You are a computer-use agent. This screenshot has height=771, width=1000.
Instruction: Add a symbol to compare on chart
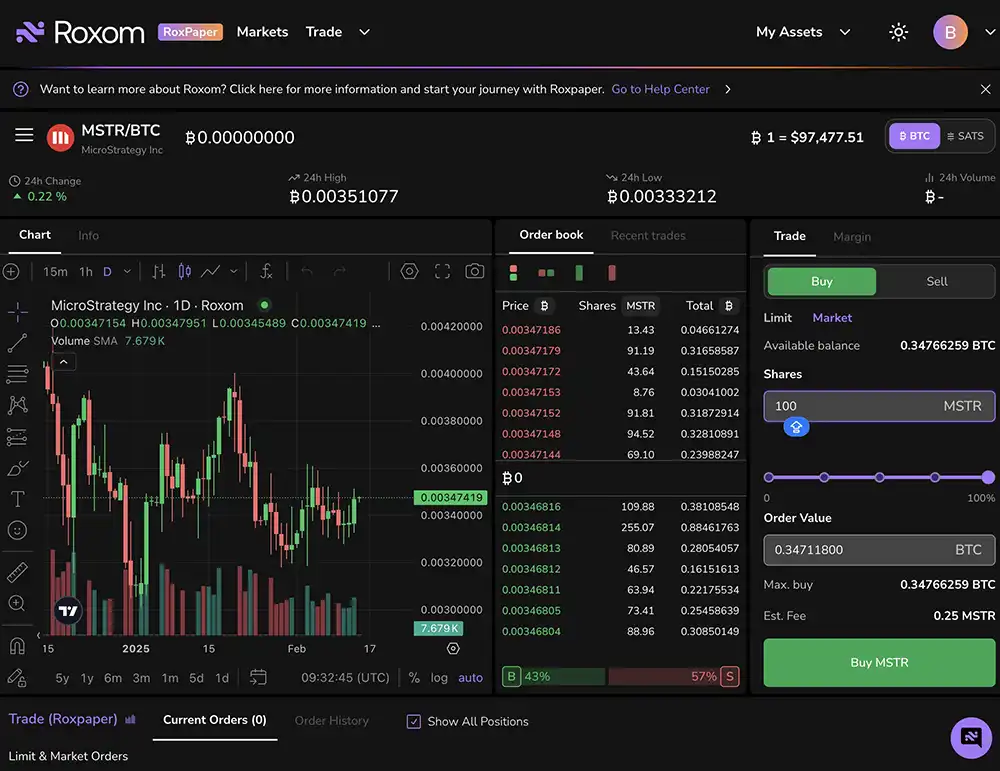[x=11, y=272]
